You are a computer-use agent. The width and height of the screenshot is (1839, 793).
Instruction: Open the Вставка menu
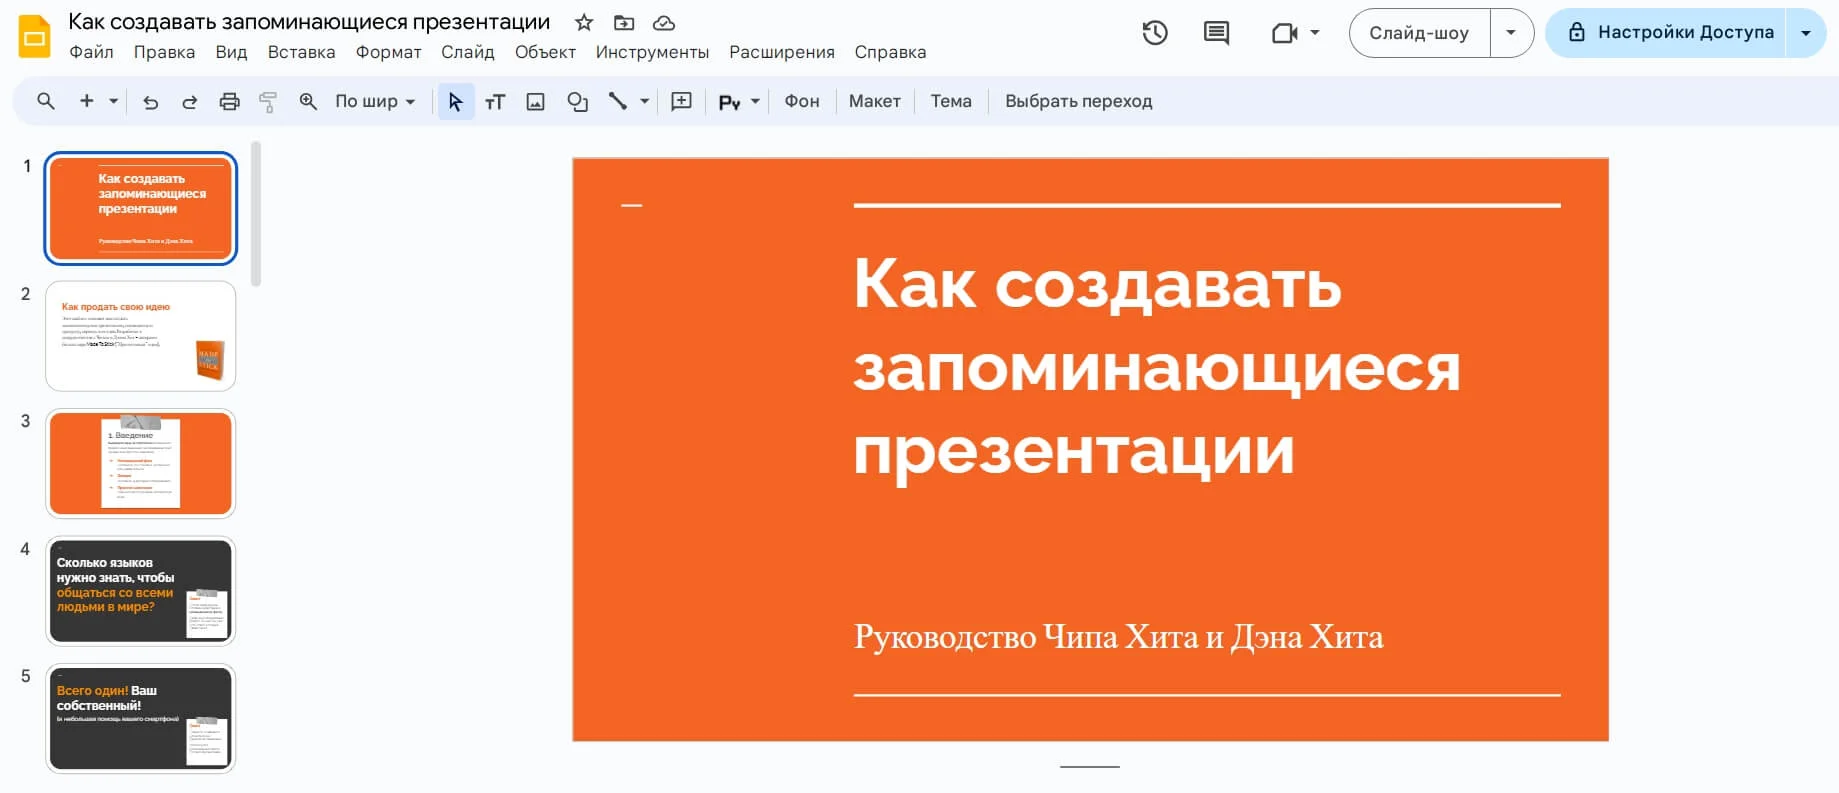point(301,52)
